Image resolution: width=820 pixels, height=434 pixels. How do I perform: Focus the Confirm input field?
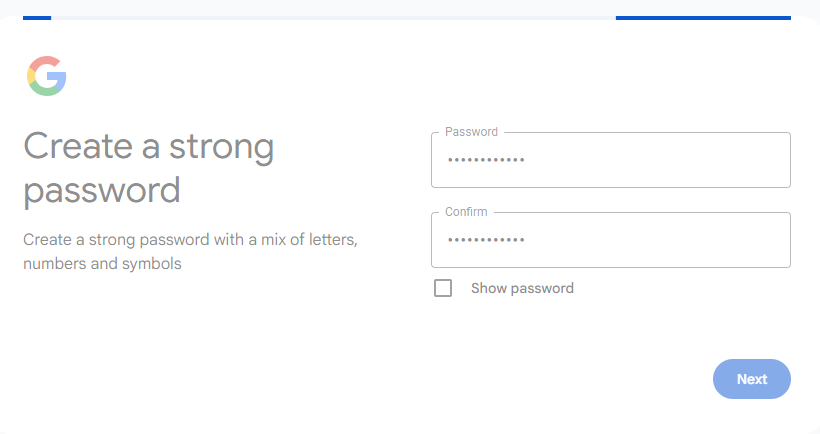click(610, 240)
